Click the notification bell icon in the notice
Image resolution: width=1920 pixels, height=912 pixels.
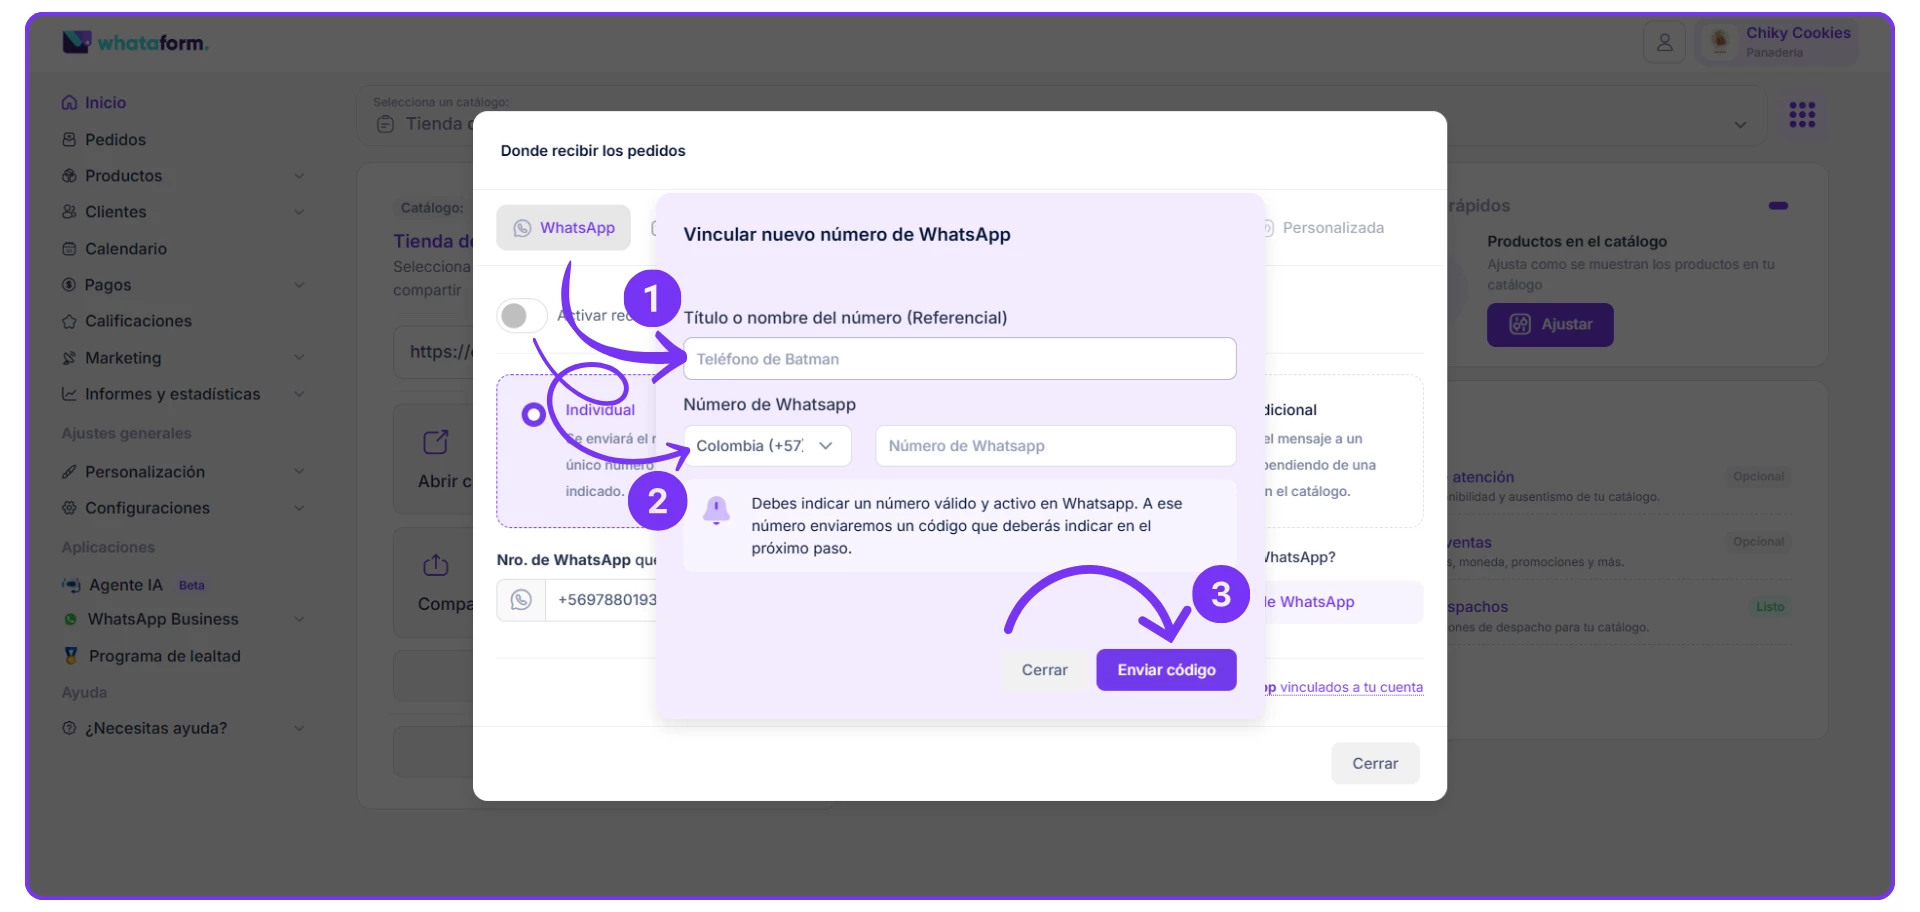(x=716, y=510)
